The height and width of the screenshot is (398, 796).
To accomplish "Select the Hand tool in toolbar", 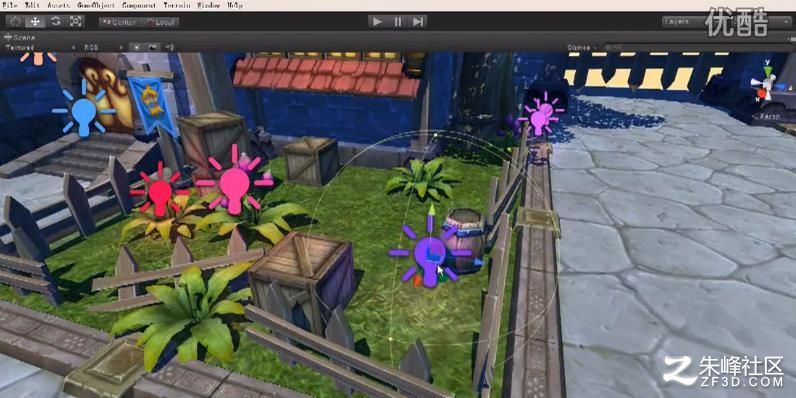I will tap(15, 21).
